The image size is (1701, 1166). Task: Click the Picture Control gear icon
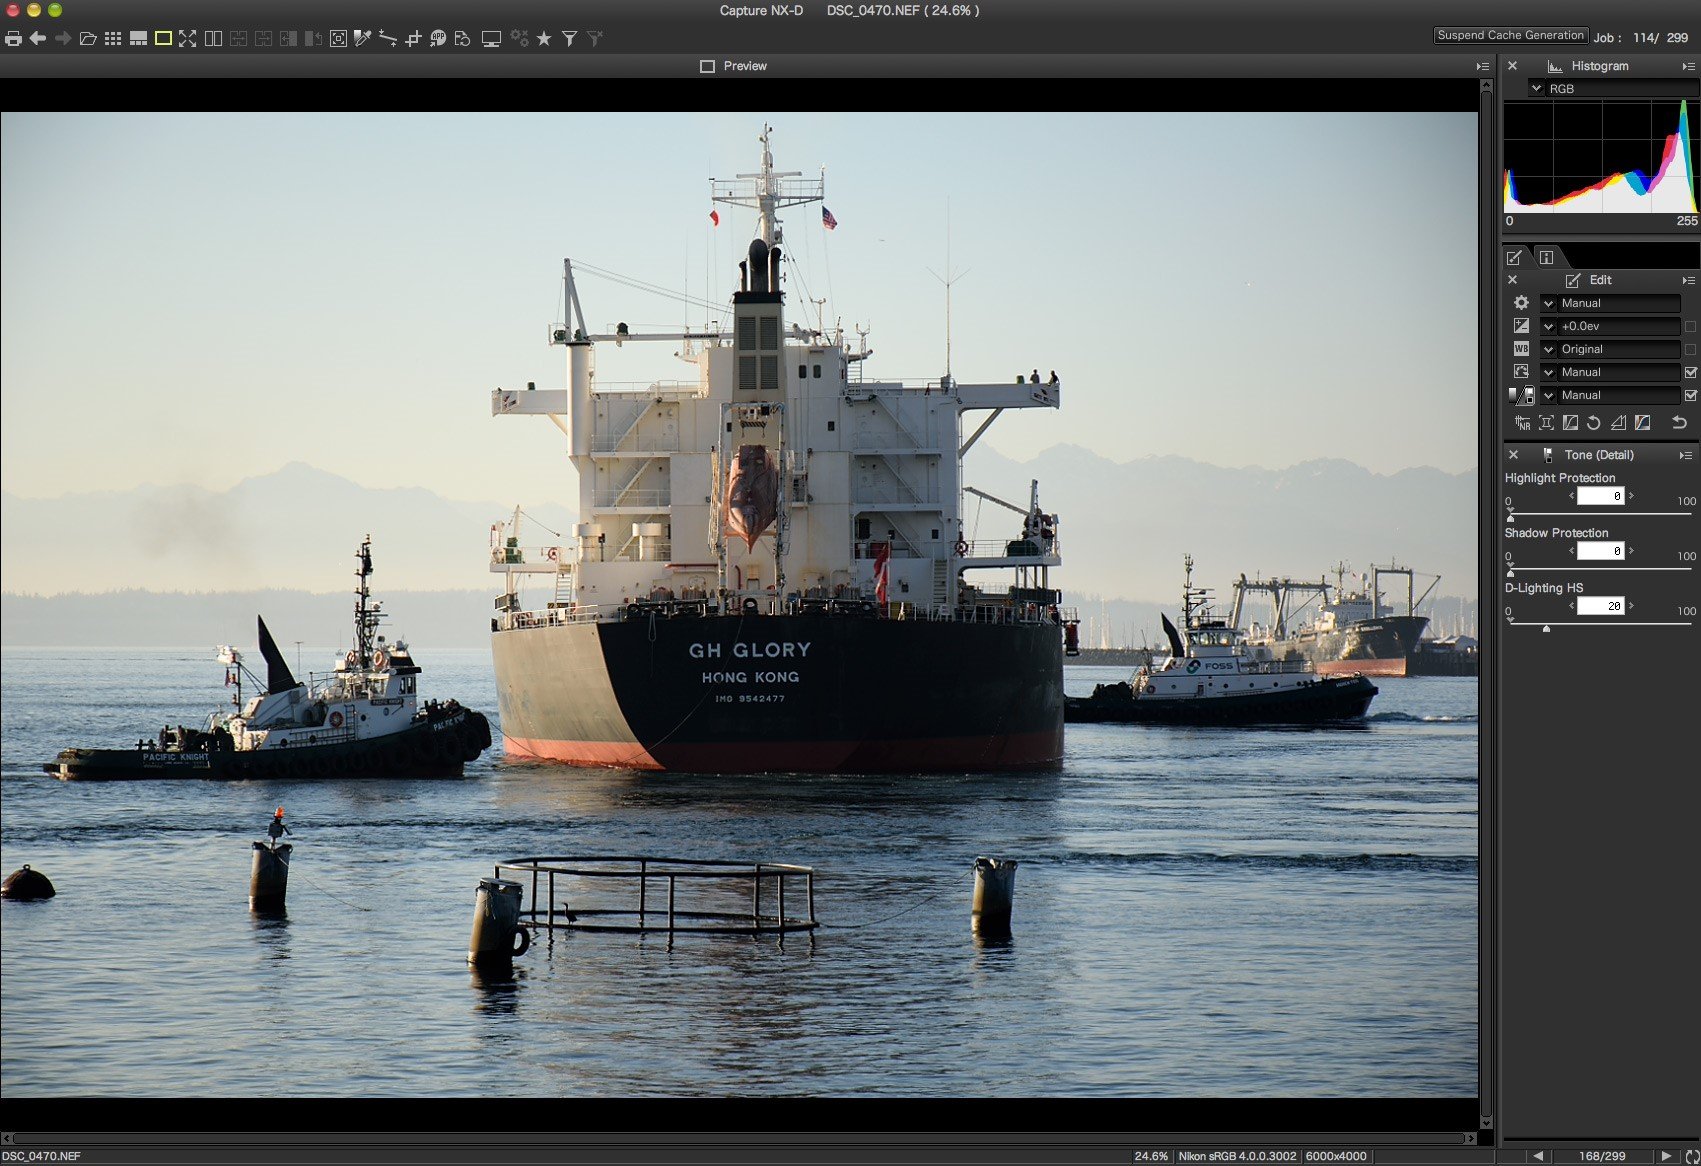1521,303
